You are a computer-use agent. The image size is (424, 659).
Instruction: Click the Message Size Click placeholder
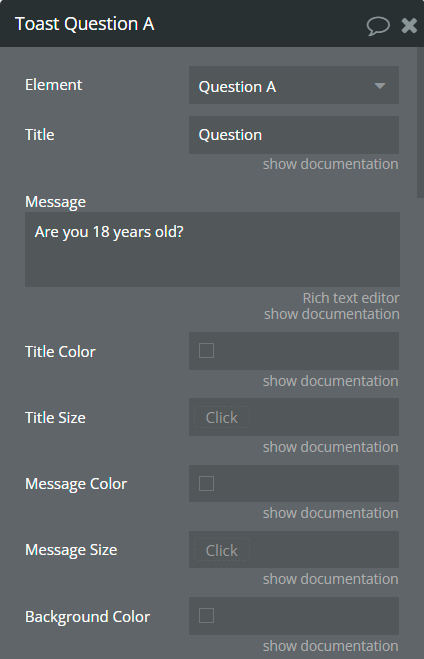222,550
